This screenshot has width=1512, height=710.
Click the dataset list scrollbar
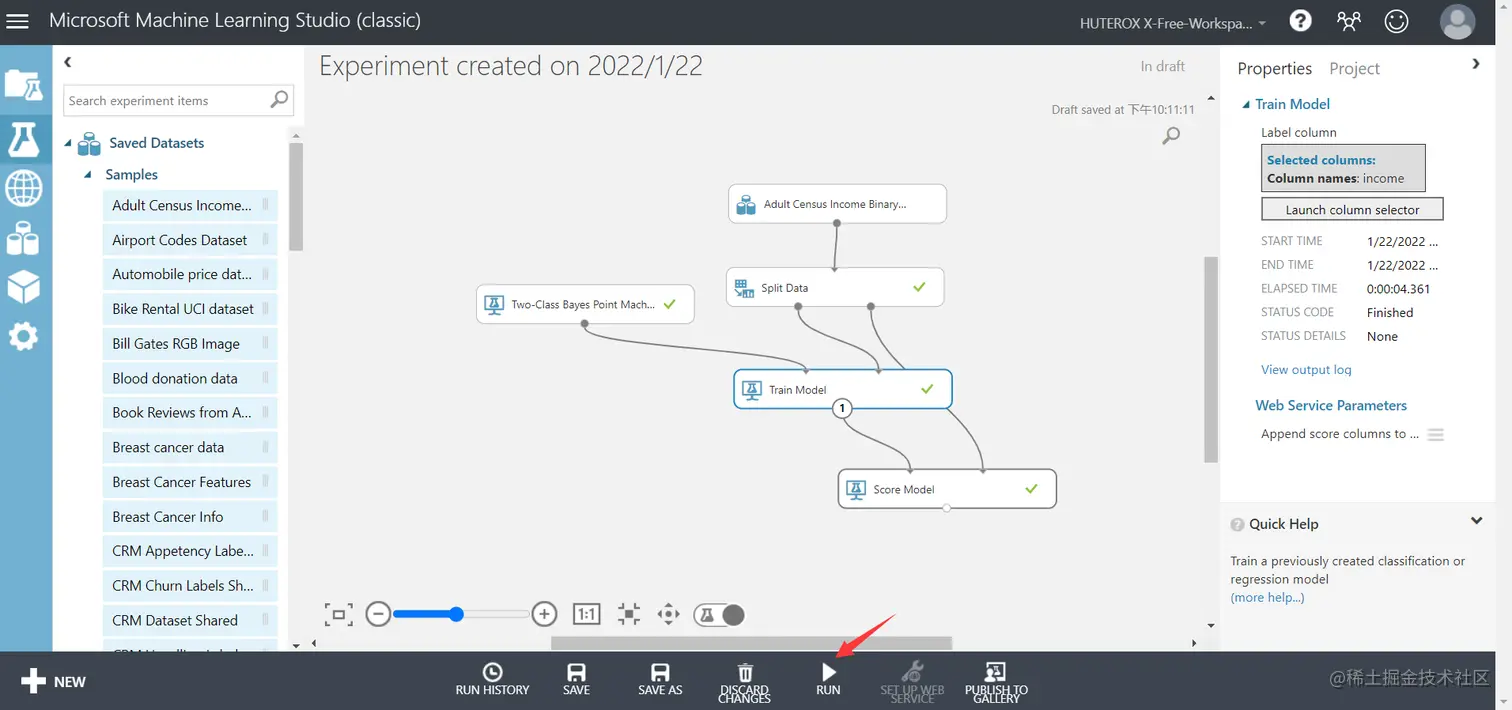(296, 197)
